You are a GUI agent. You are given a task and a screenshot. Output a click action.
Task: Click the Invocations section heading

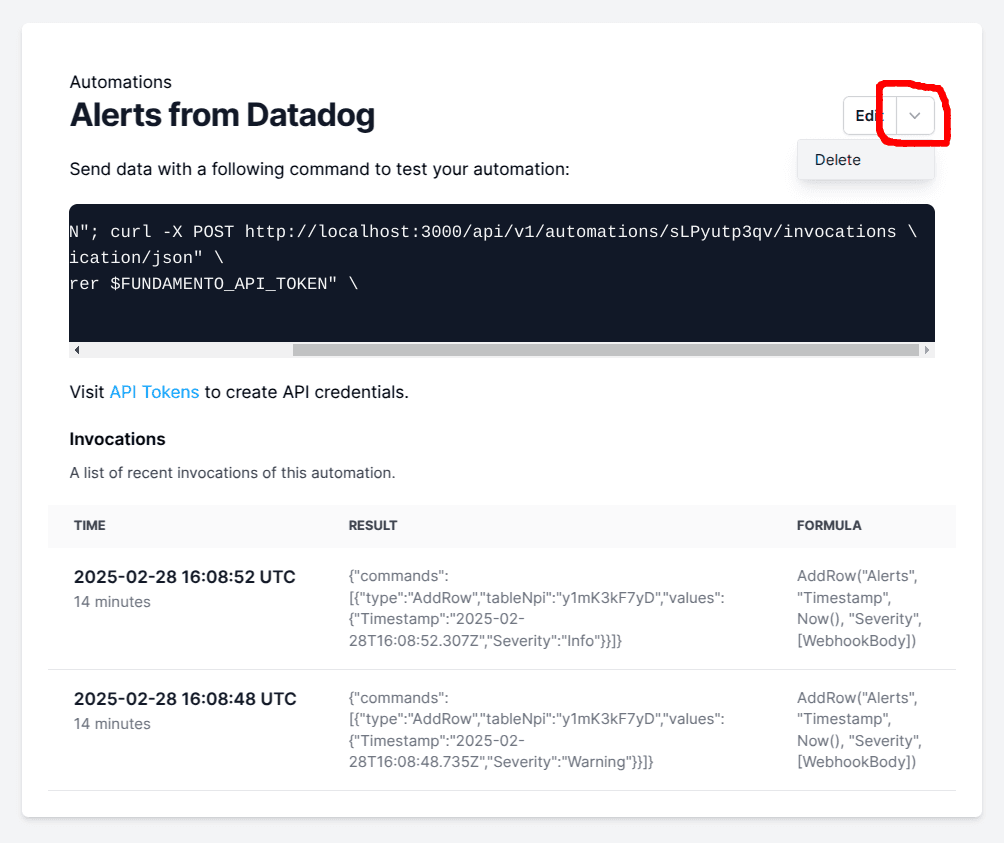[118, 439]
